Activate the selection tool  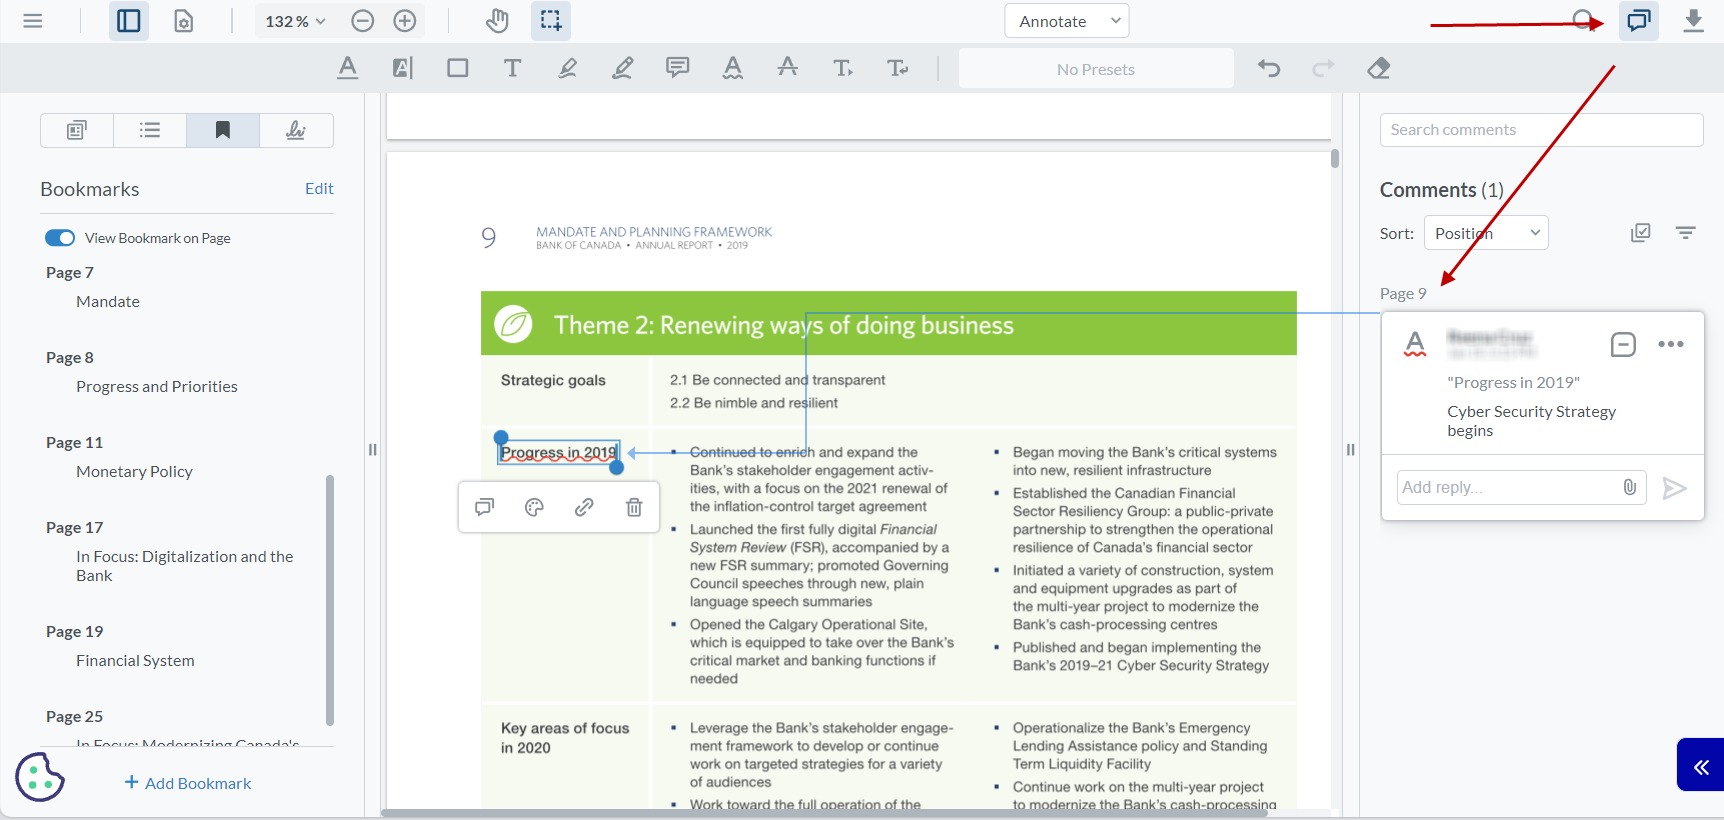pyautogui.click(x=551, y=21)
